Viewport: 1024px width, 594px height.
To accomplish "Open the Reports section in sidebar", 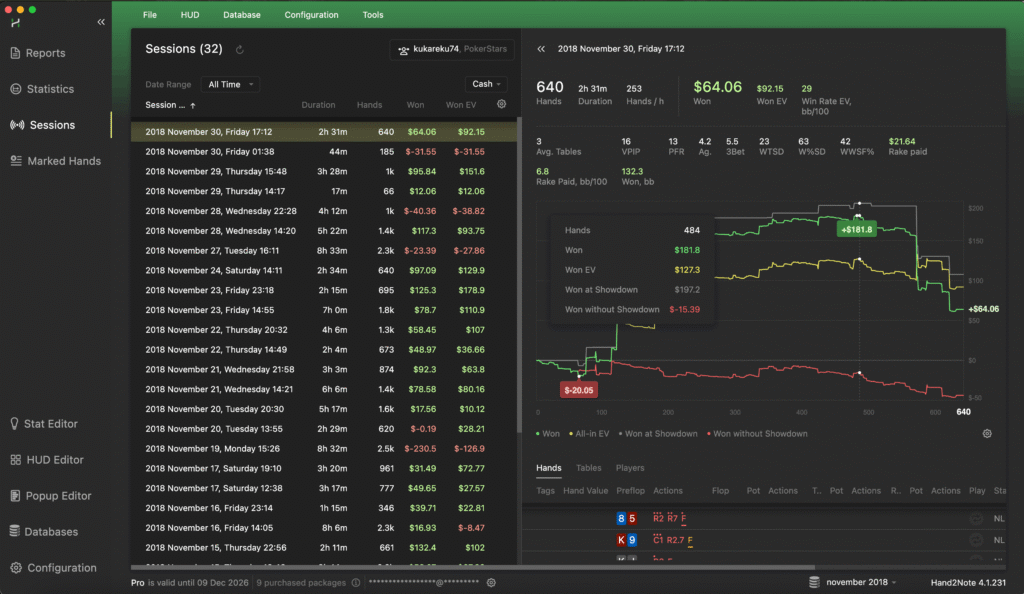I will [45, 53].
